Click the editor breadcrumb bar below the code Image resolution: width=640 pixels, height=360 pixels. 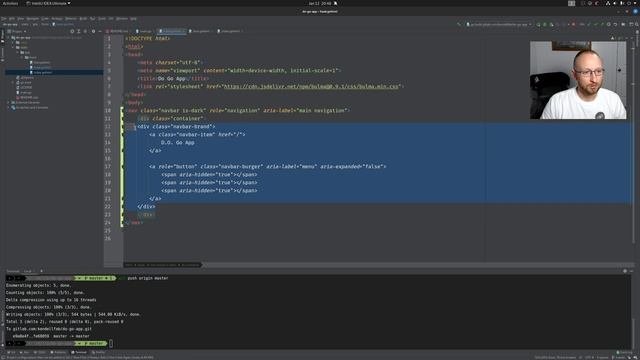pos(162,265)
